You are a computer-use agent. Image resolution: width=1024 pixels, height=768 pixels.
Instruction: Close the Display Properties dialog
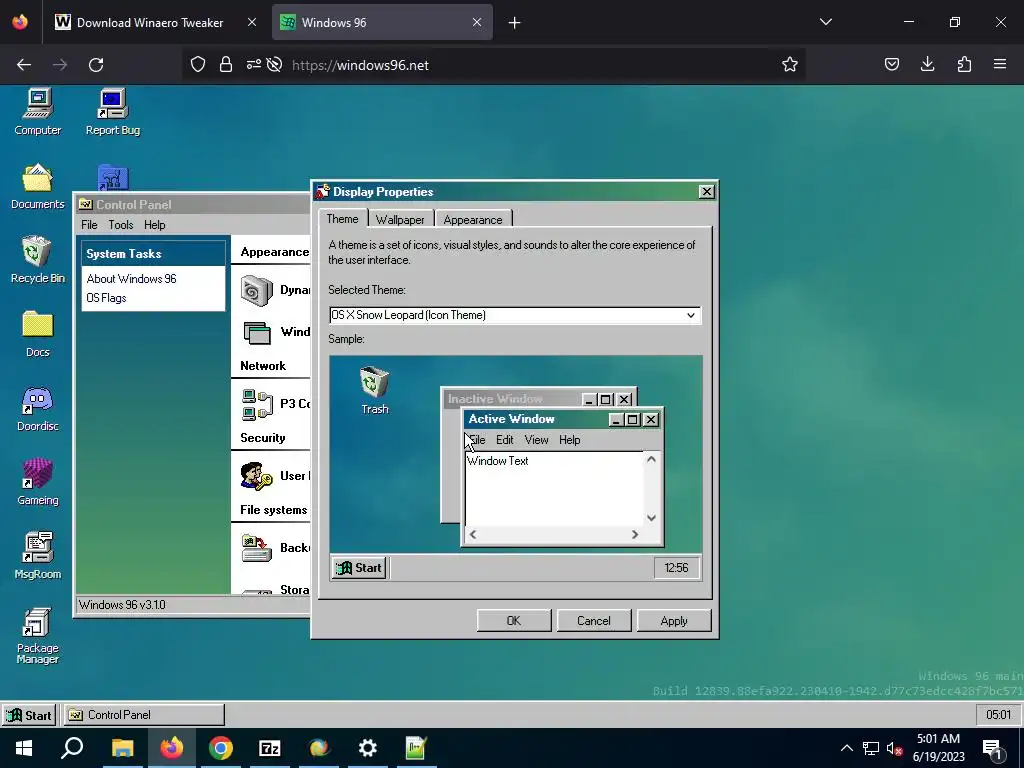click(x=707, y=191)
